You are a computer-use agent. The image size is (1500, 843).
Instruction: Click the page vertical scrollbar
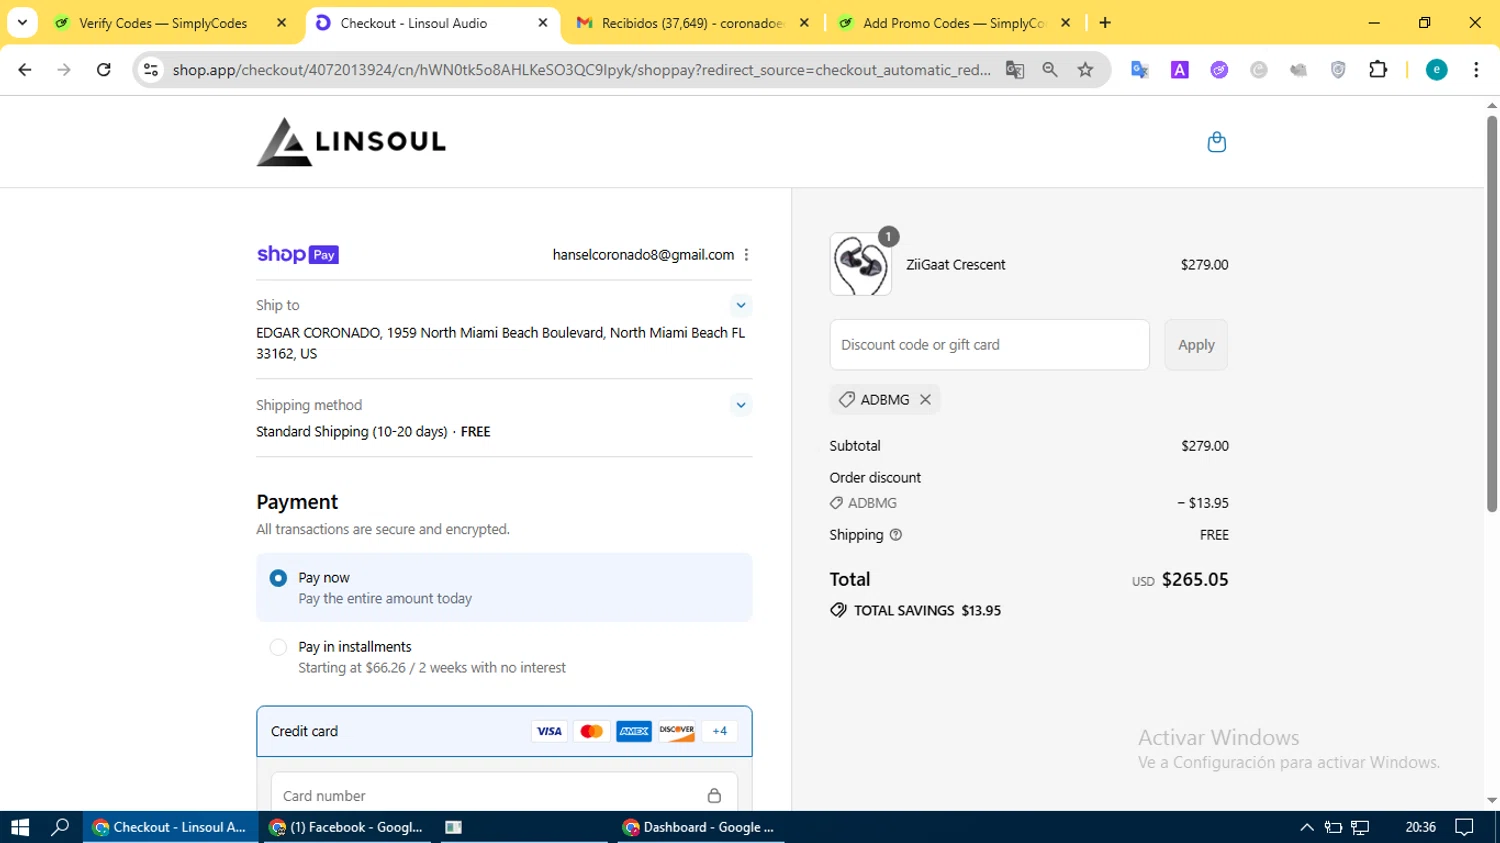1491,312
